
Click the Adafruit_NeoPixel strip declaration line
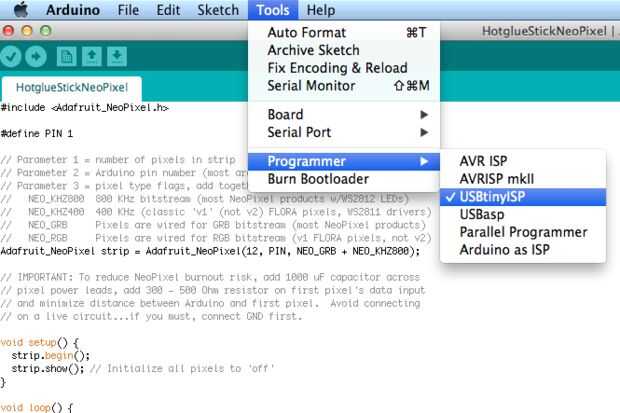point(210,251)
